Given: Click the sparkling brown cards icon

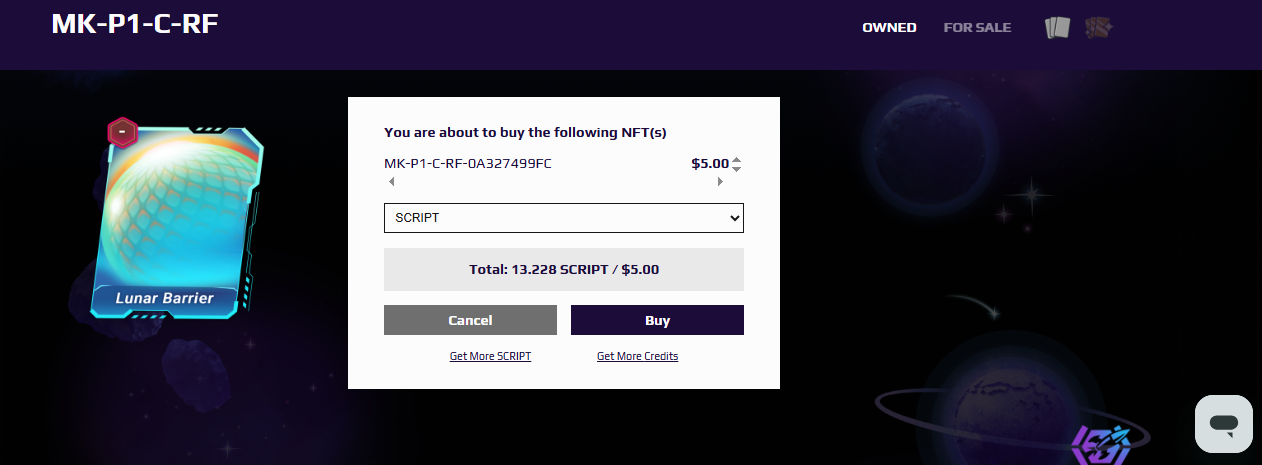Looking at the screenshot, I should click(x=1099, y=28).
